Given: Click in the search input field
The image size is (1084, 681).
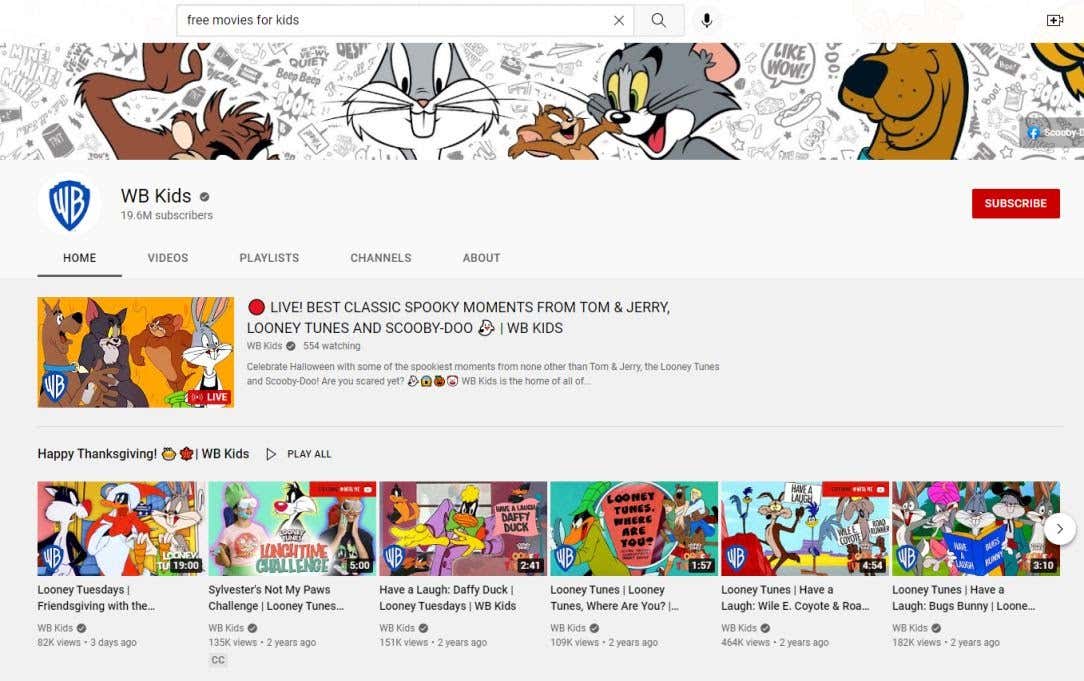Looking at the screenshot, I should click(x=395, y=20).
